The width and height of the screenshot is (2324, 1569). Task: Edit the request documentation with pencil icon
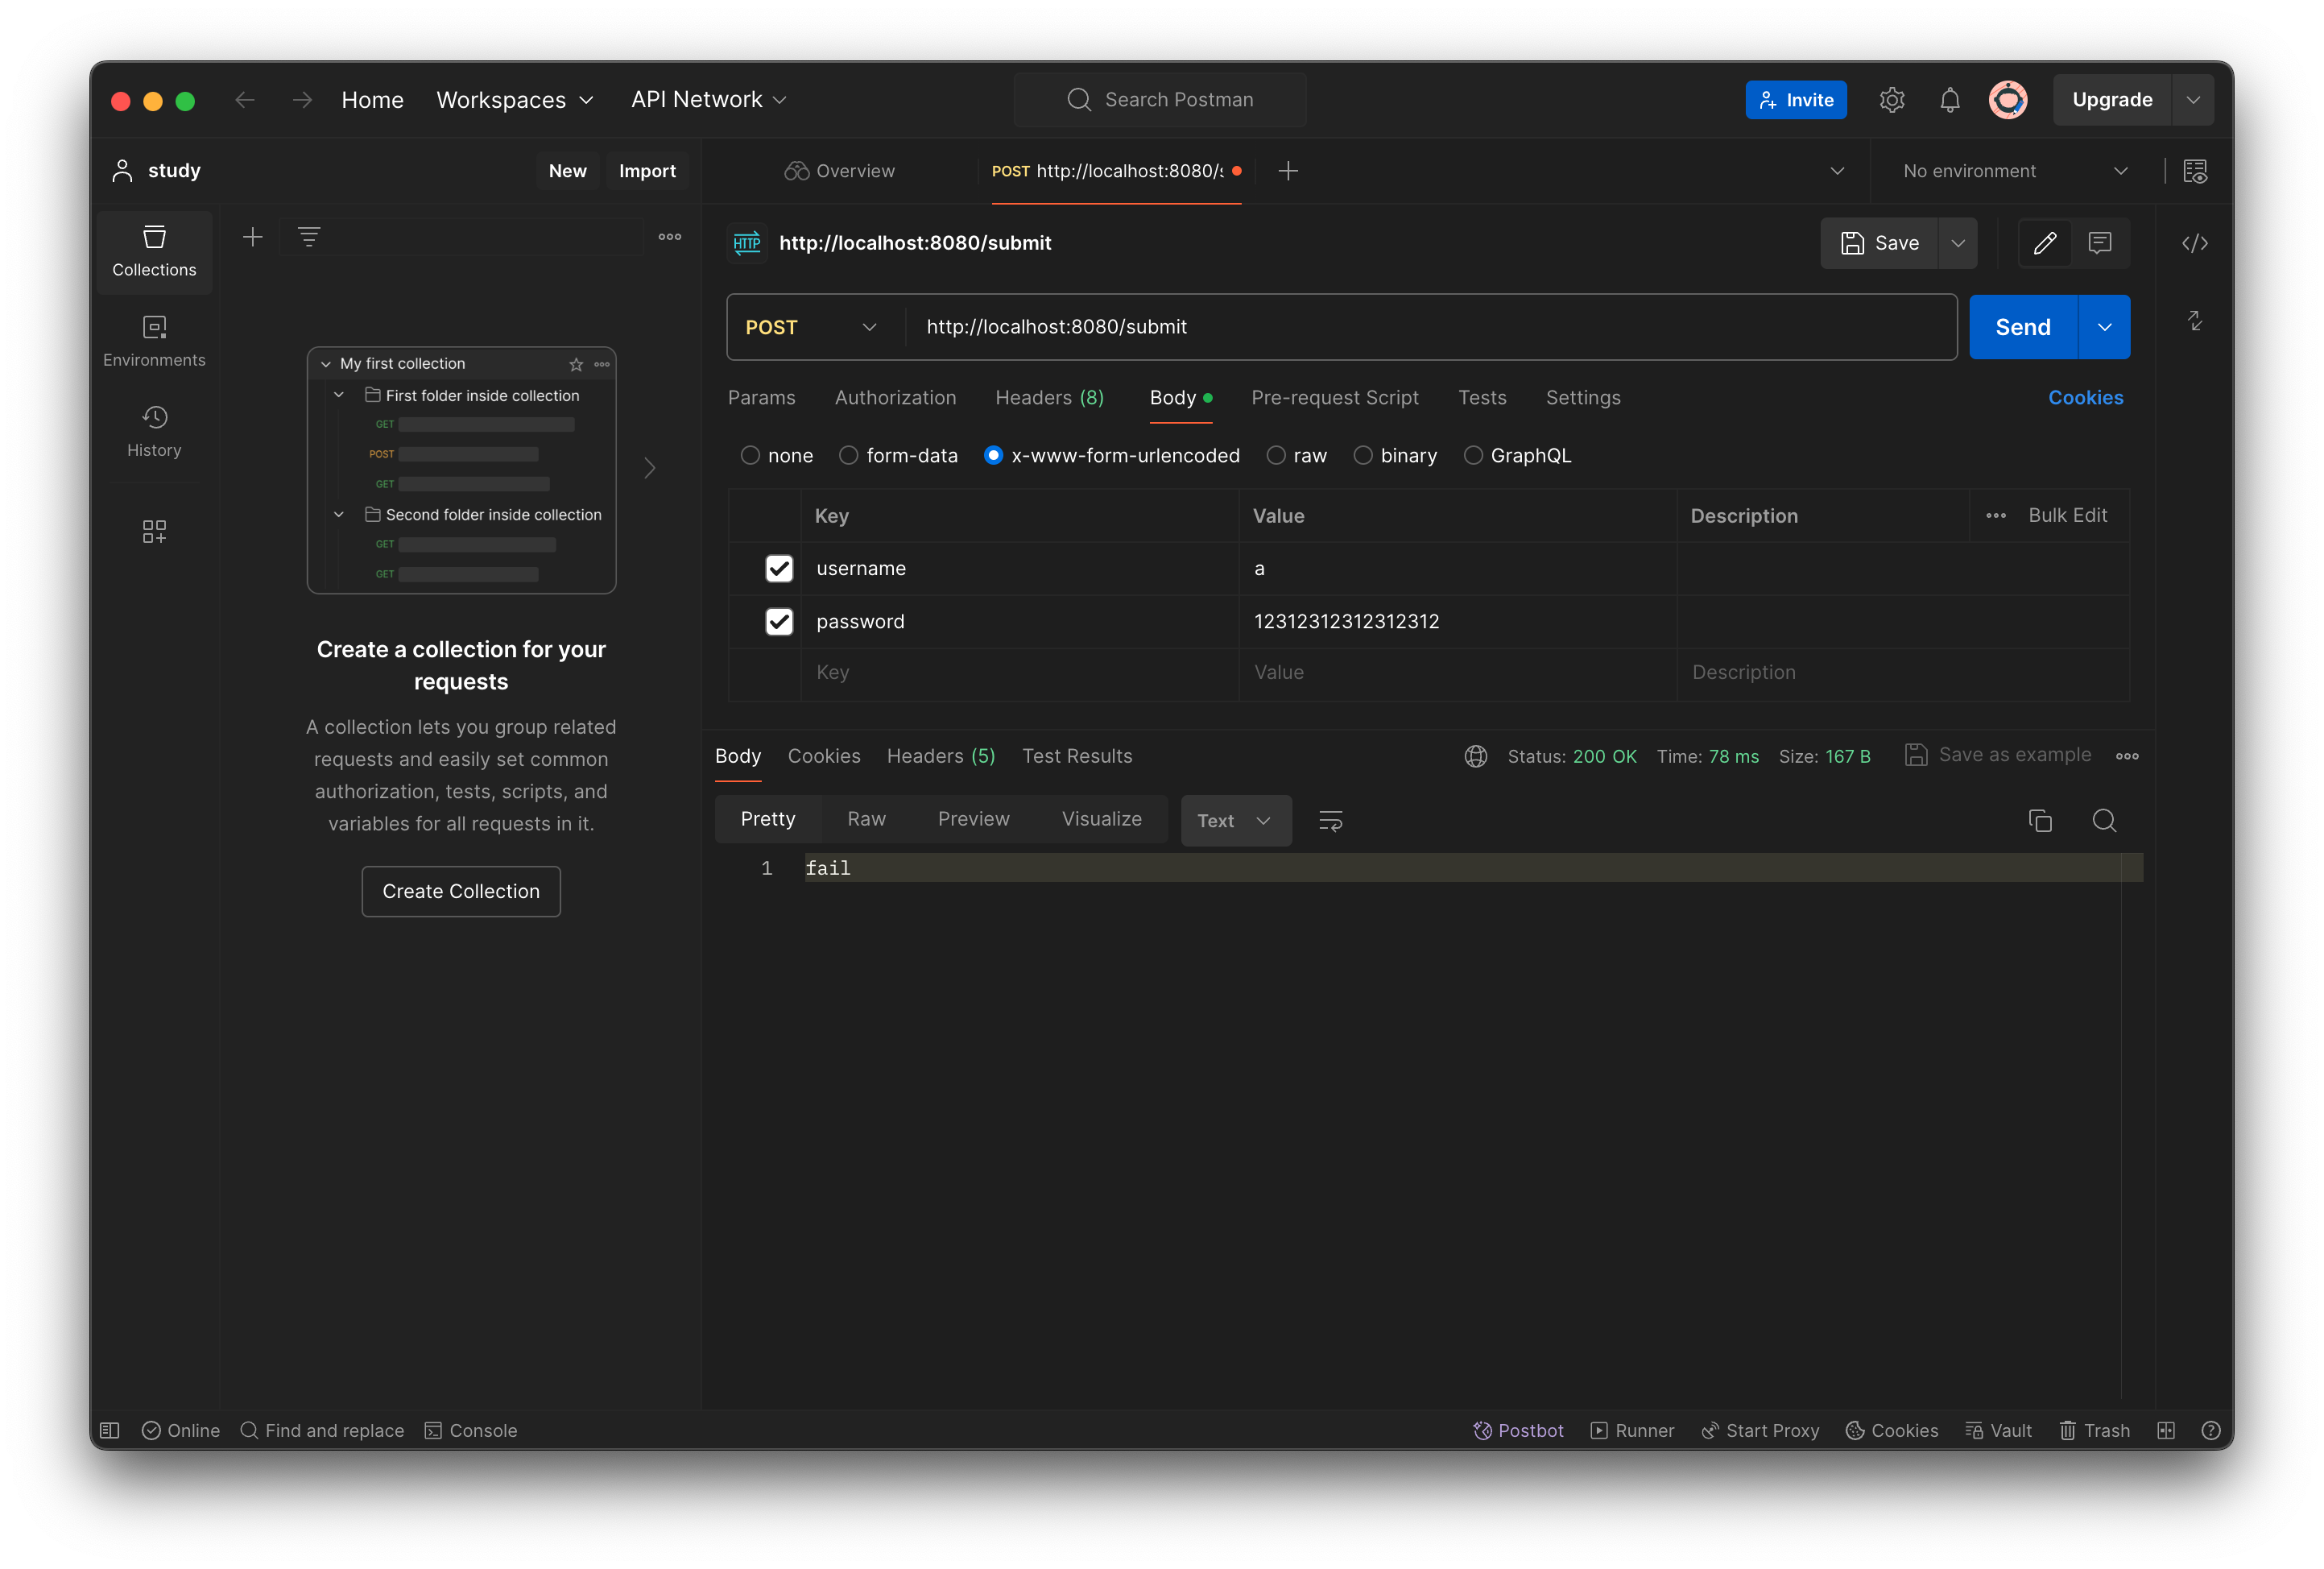coord(2045,243)
